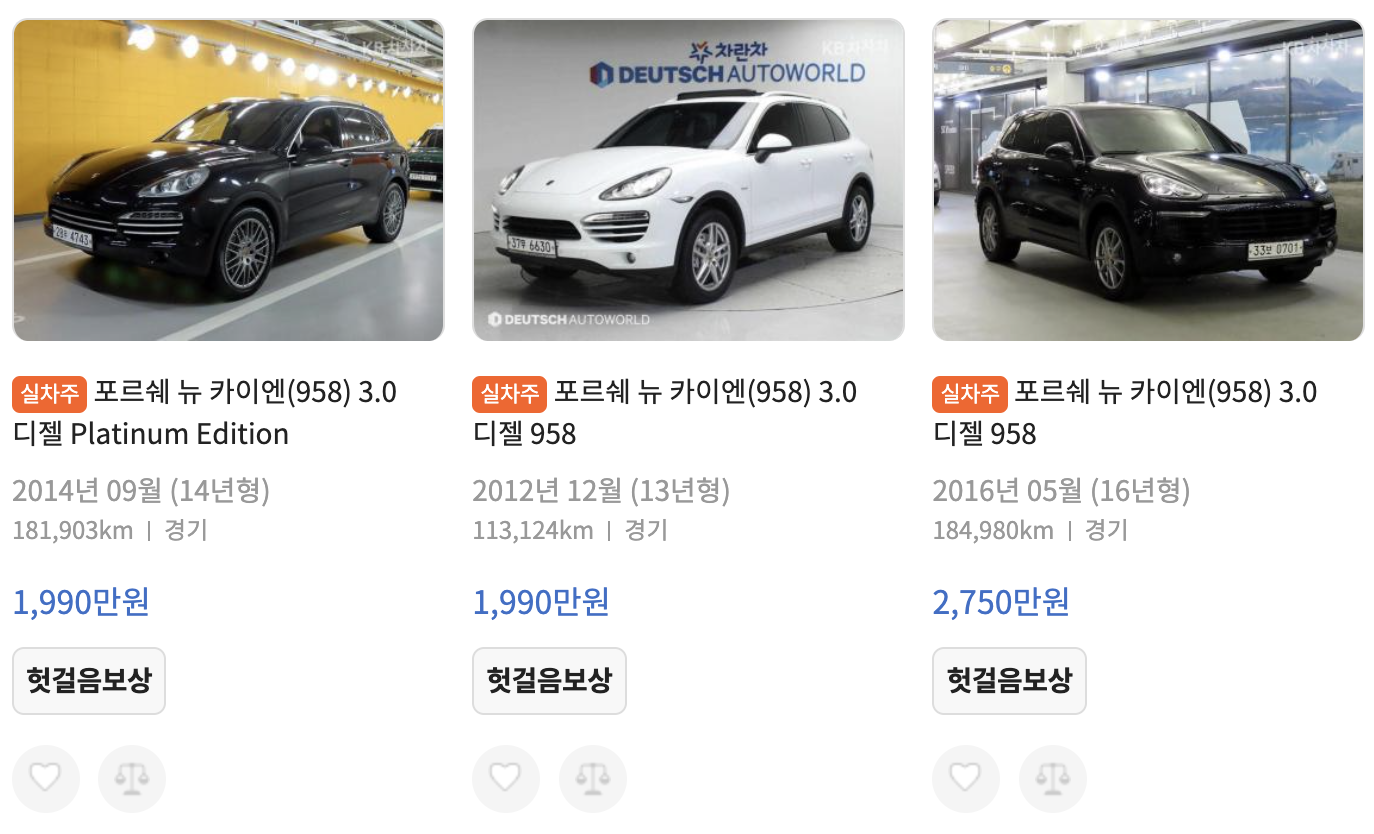Viewport: 1374px width, 834px height.
Task: Click compare scale icon for white 2012 Cayenne
Action: (x=593, y=778)
